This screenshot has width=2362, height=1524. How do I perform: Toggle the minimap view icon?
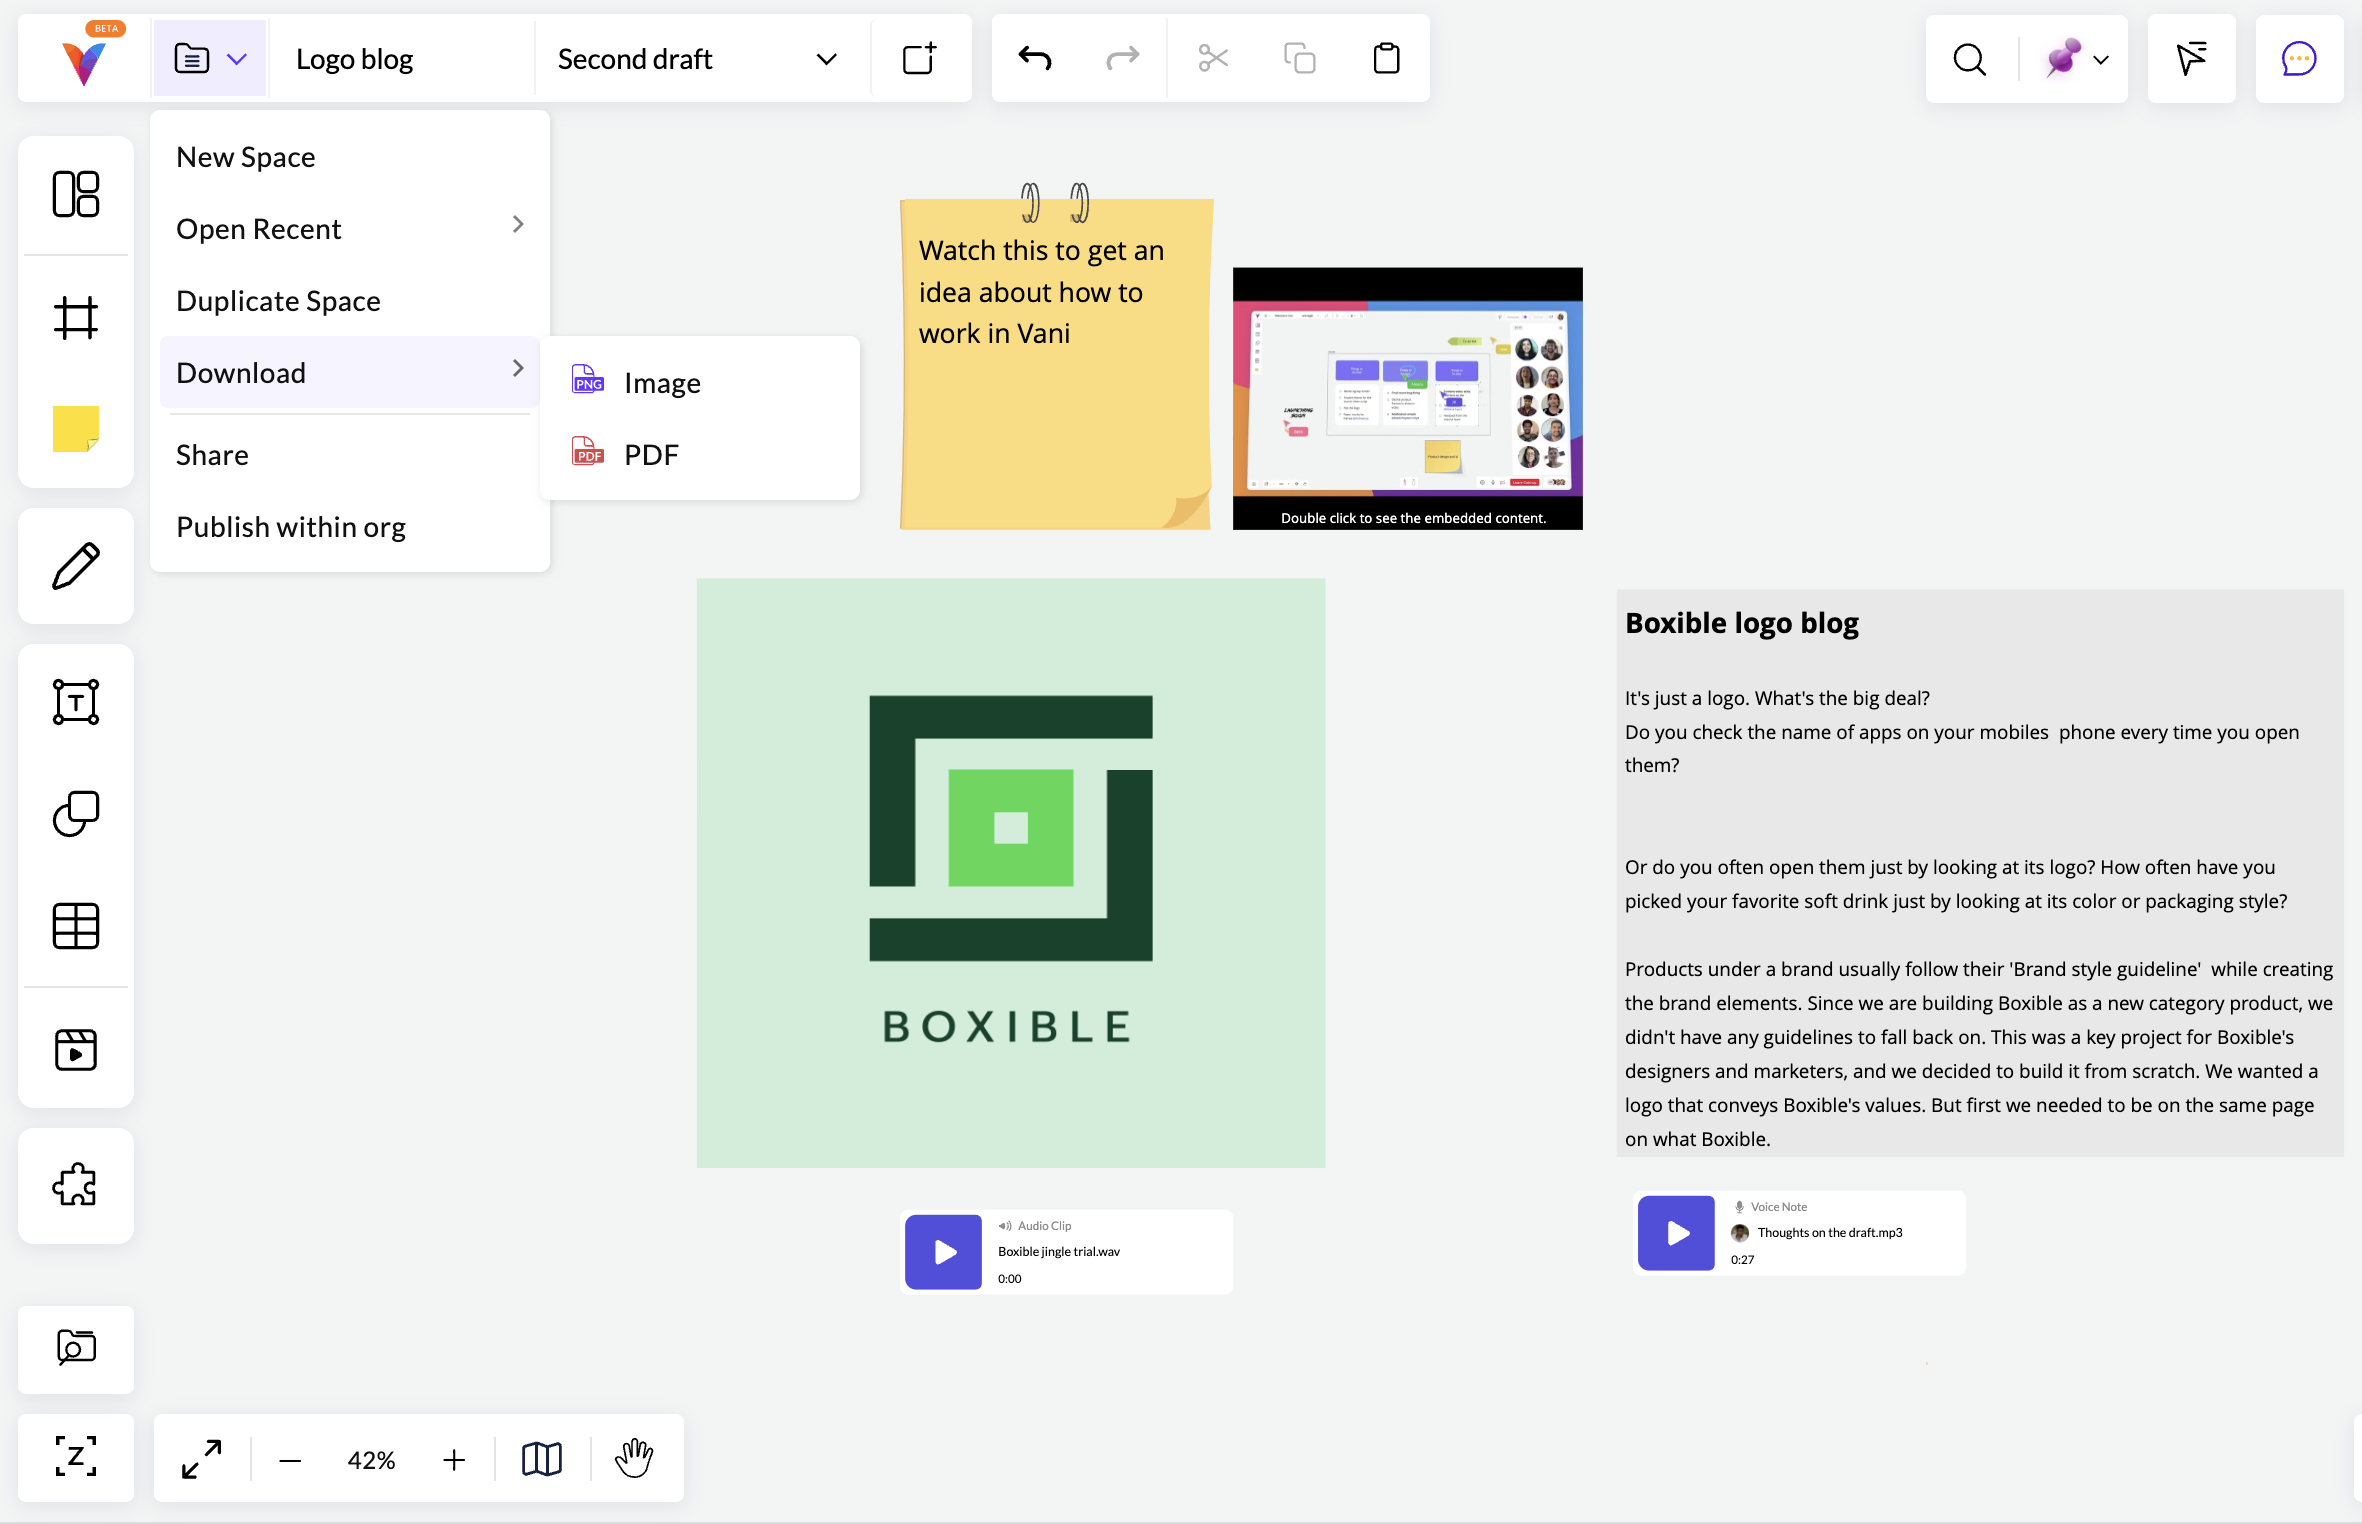pyautogui.click(x=542, y=1459)
